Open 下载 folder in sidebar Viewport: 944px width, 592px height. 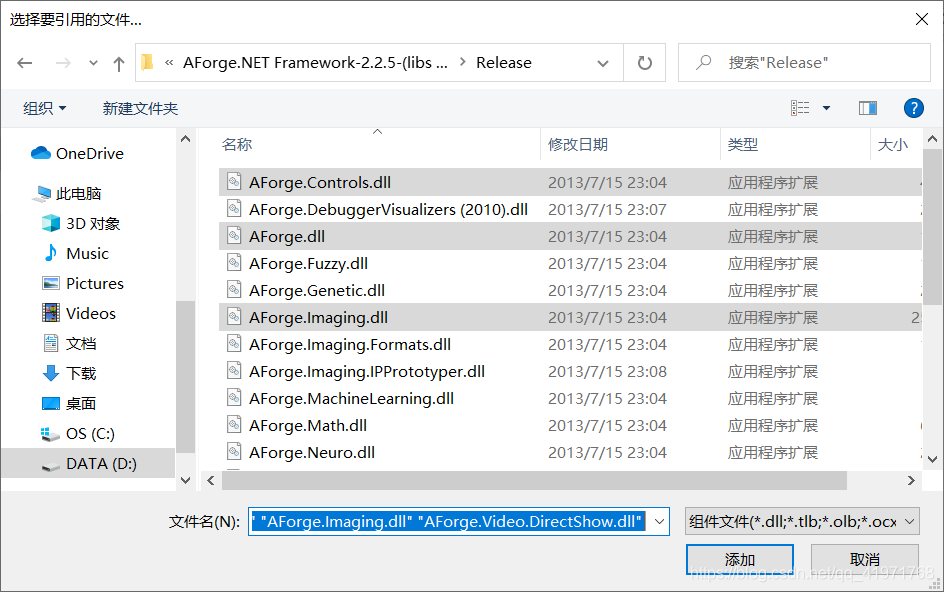(70, 373)
